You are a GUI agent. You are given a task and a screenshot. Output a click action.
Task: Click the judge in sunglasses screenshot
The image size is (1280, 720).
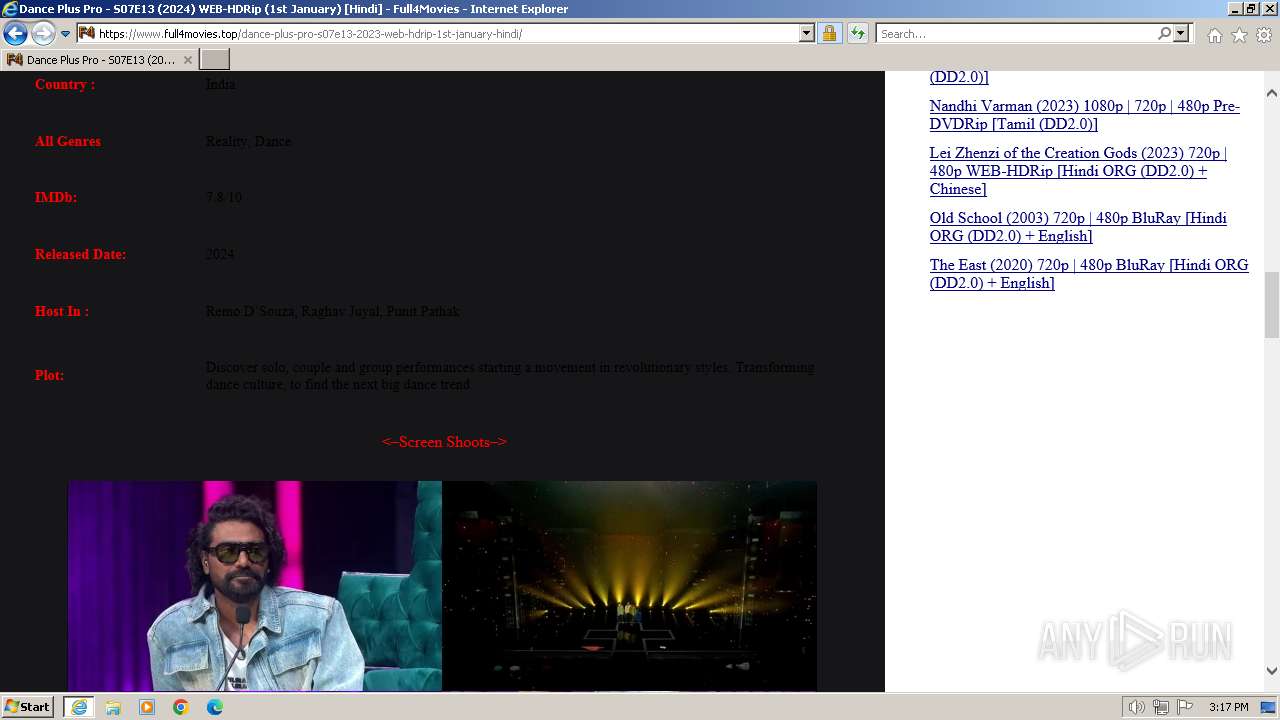[x=255, y=586]
